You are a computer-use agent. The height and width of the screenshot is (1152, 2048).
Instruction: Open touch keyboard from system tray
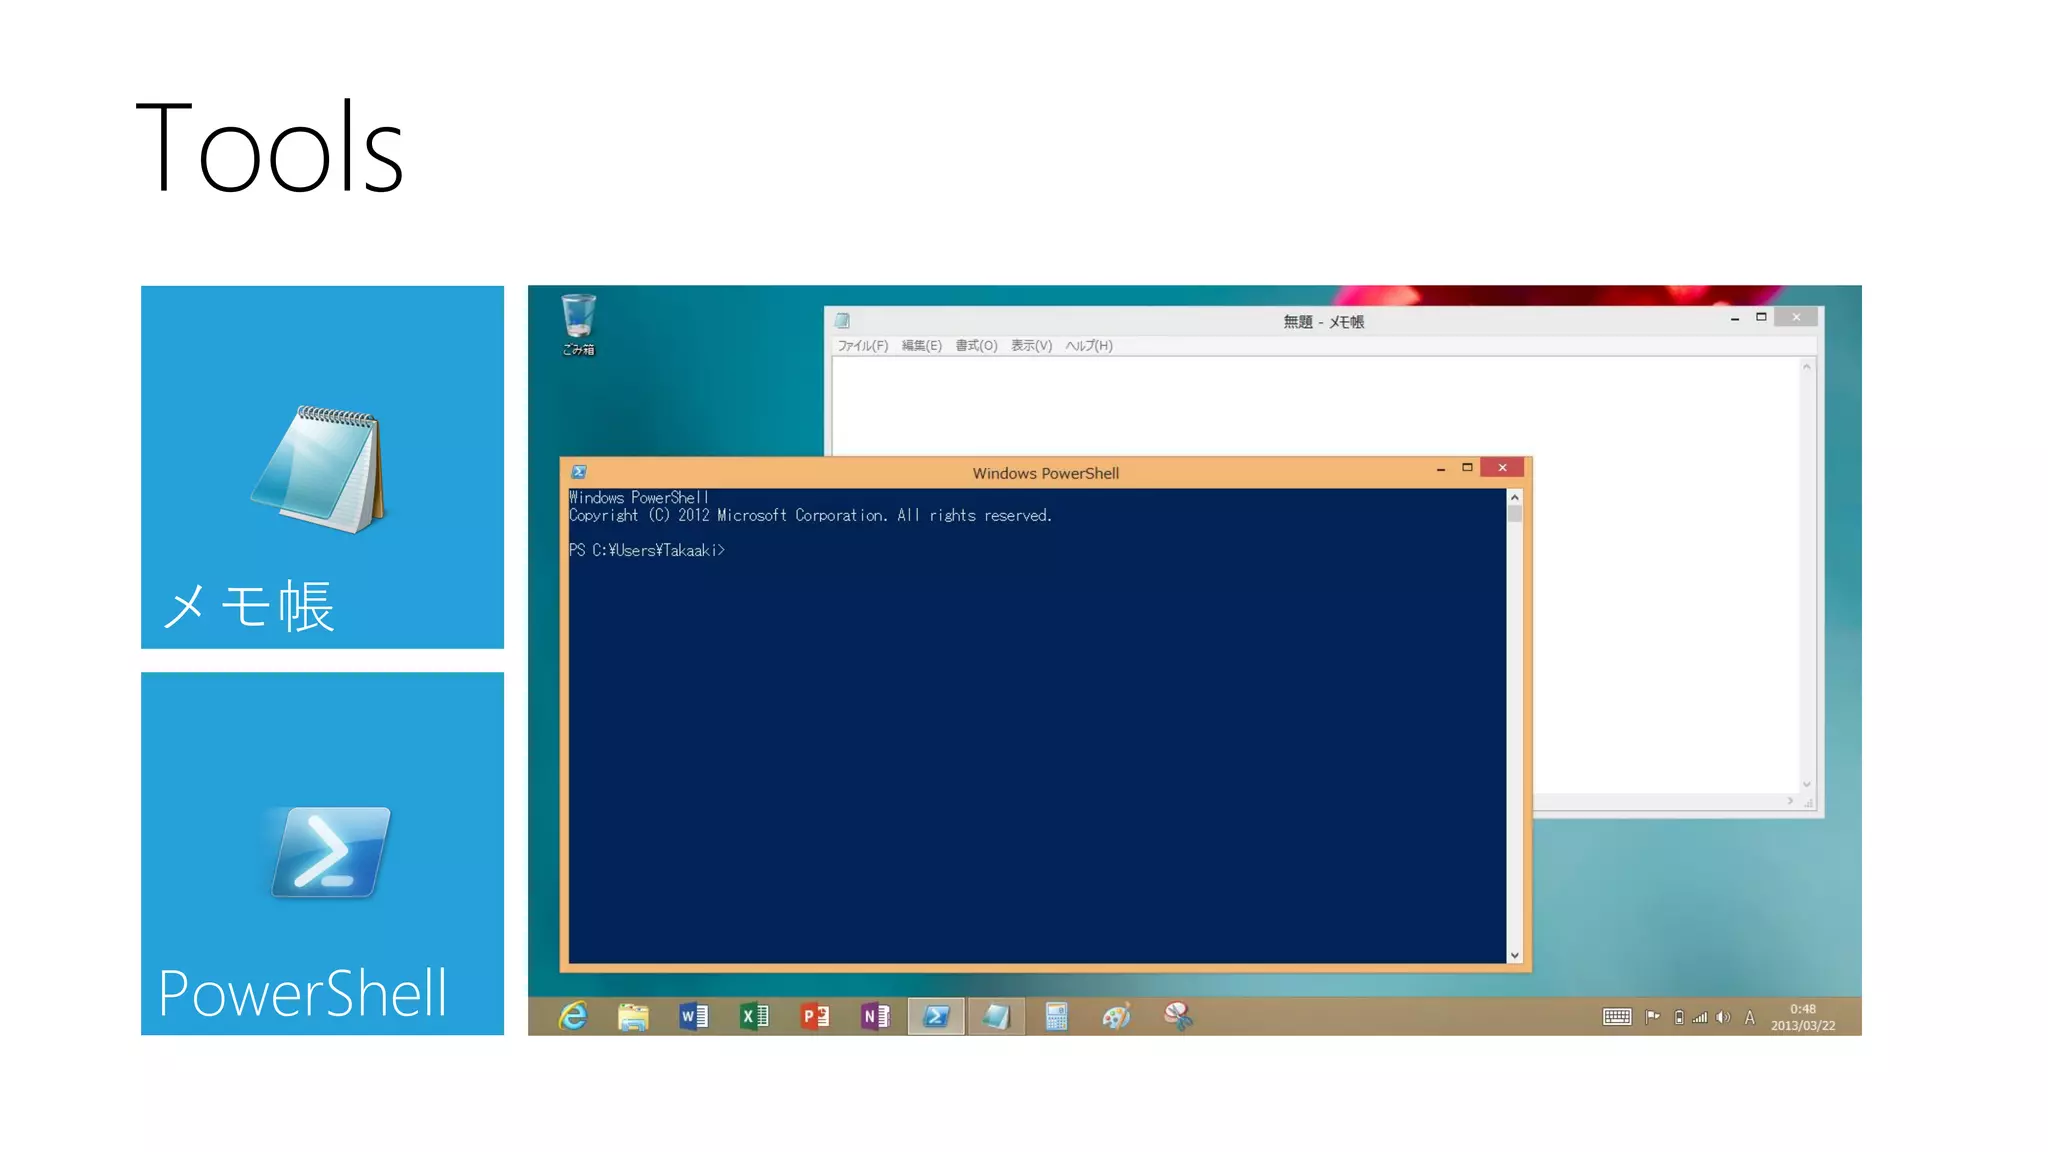click(x=1617, y=1017)
